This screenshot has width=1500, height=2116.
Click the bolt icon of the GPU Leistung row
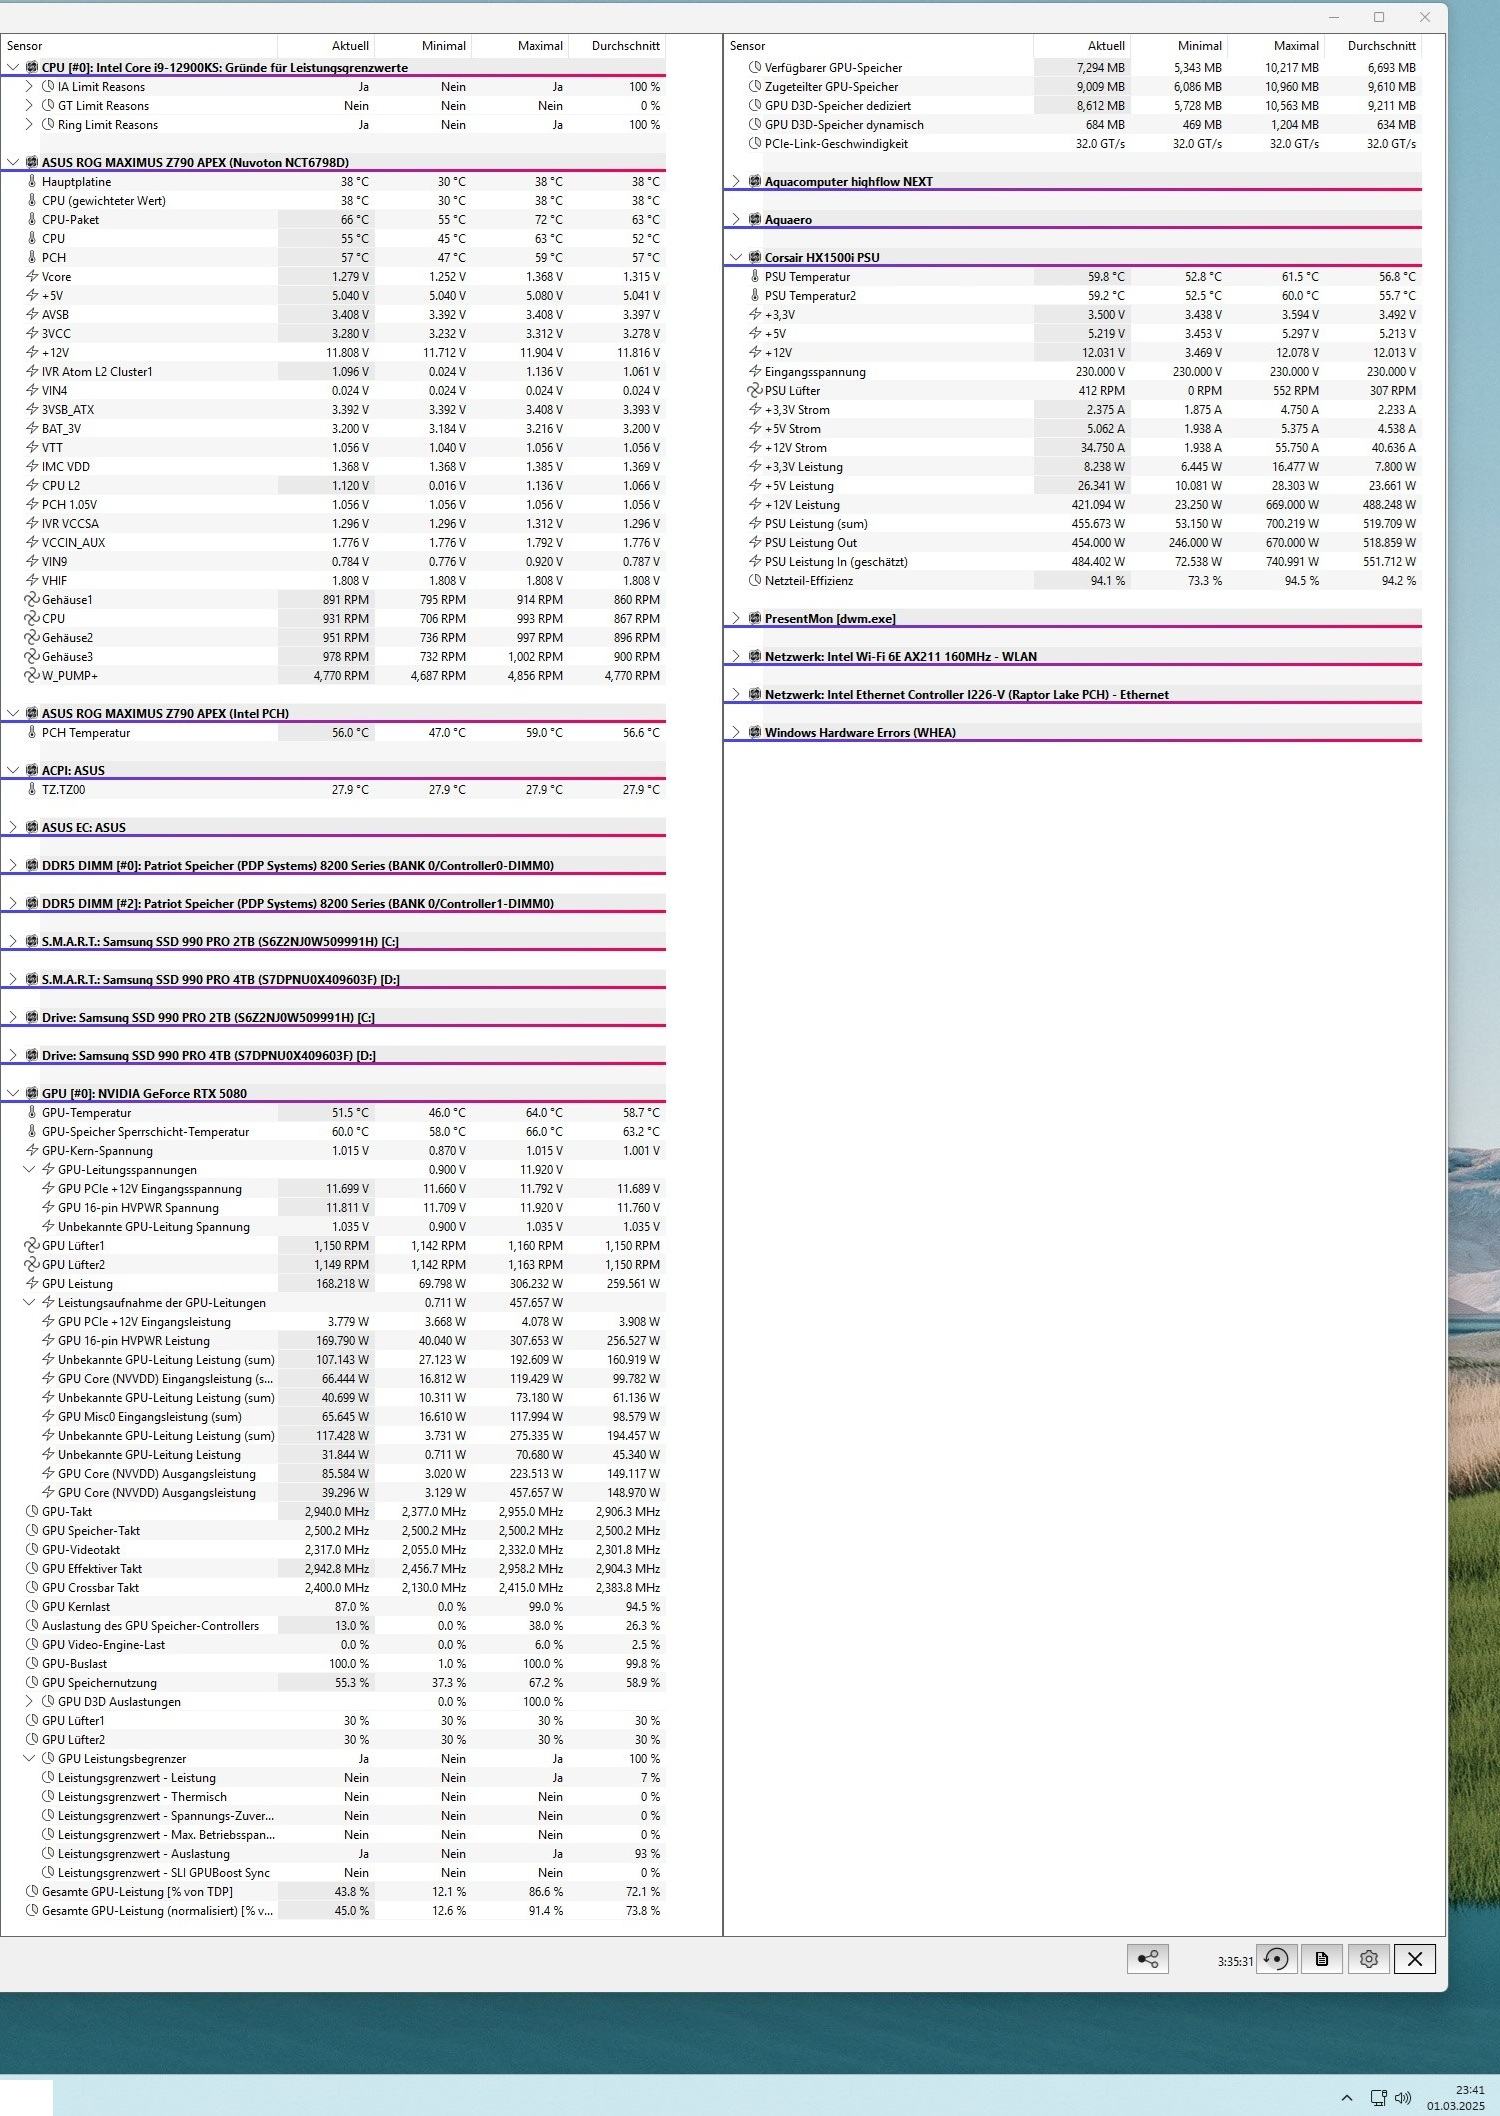(x=32, y=1283)
